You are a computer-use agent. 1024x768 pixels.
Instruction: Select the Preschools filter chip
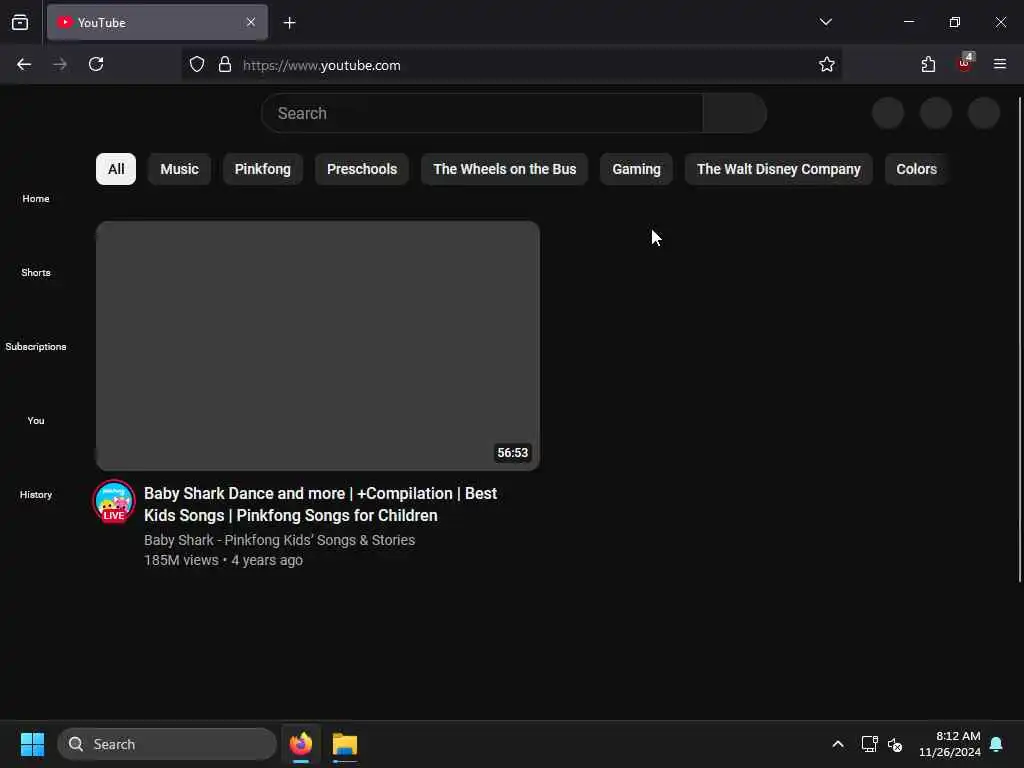click(362, 169)
